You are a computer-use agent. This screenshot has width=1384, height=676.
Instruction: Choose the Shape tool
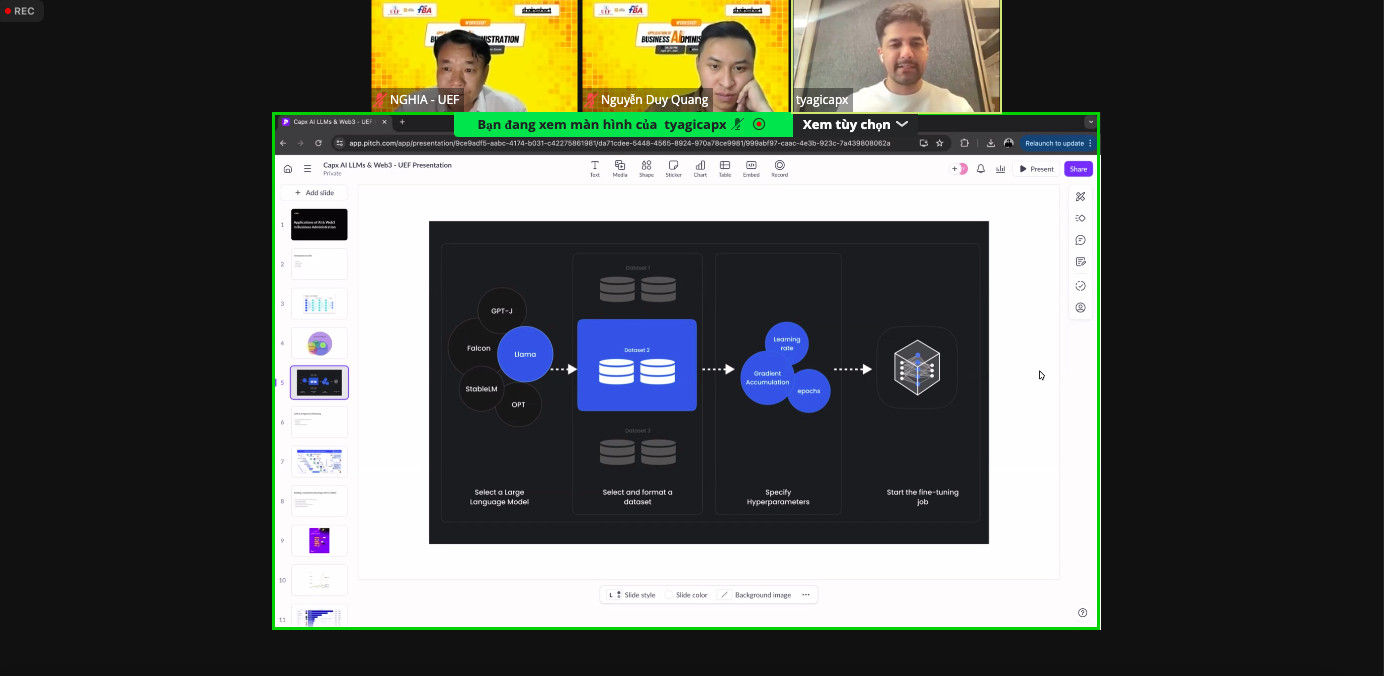point(646,168)
